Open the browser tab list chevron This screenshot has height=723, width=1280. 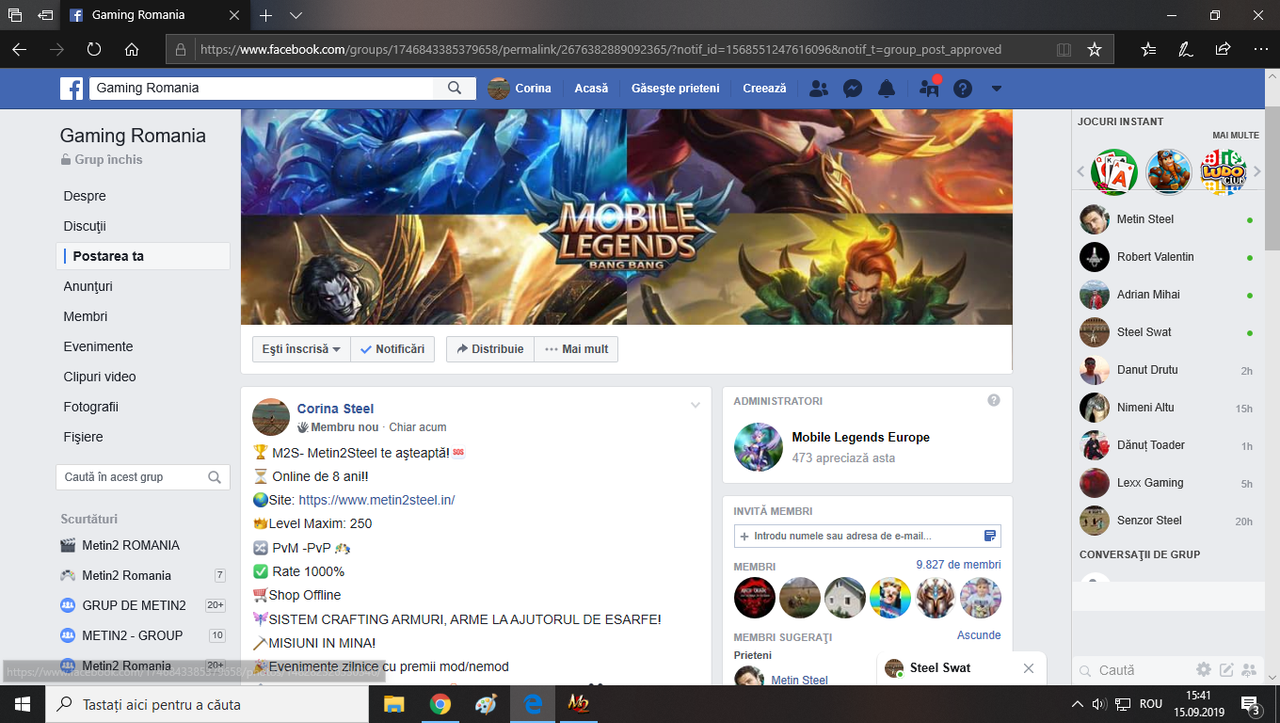pyautogui.click(x=296, y=15)
